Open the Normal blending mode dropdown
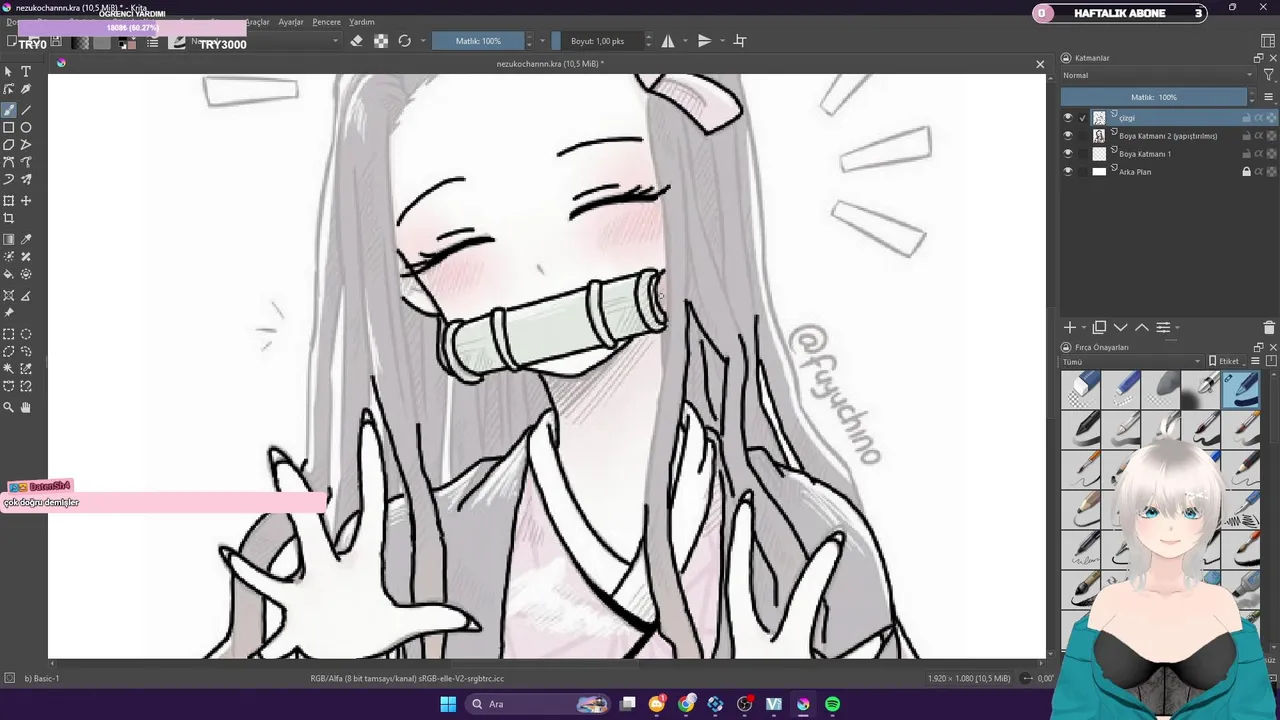The width and height of the screenshot is (1280, 720). point(1157,75)
